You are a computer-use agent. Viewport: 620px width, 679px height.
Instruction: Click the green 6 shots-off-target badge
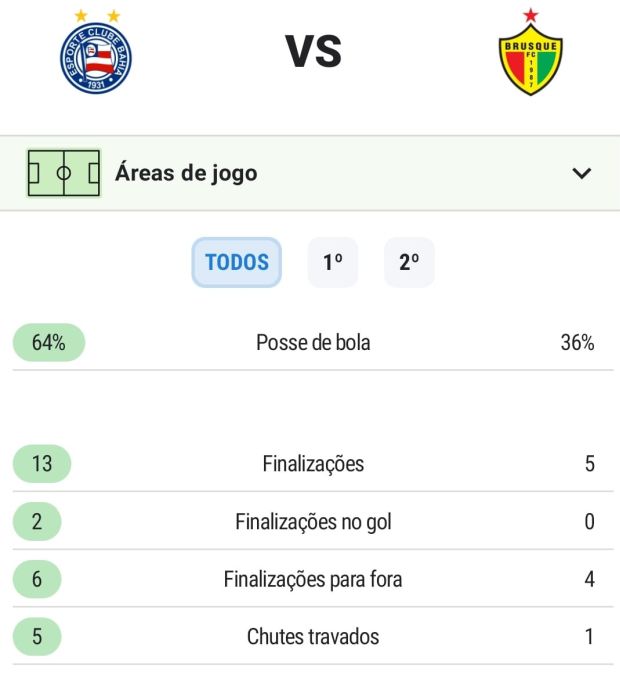[37, 579]
